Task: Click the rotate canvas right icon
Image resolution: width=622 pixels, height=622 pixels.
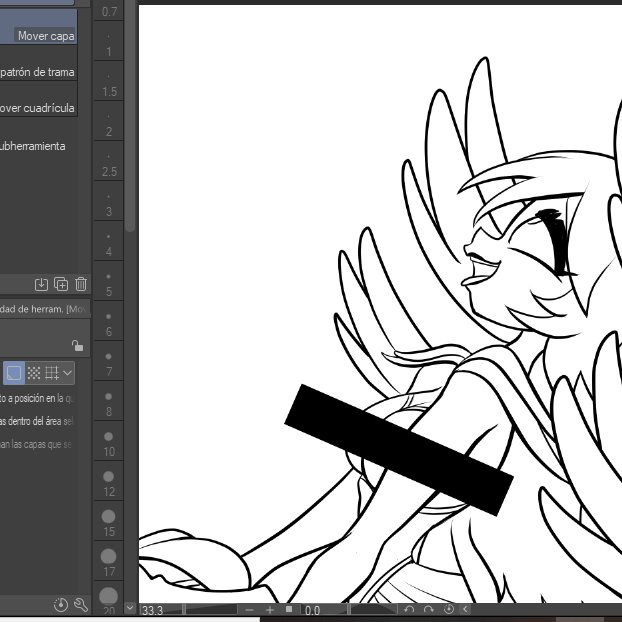Action: coord(429,610)
